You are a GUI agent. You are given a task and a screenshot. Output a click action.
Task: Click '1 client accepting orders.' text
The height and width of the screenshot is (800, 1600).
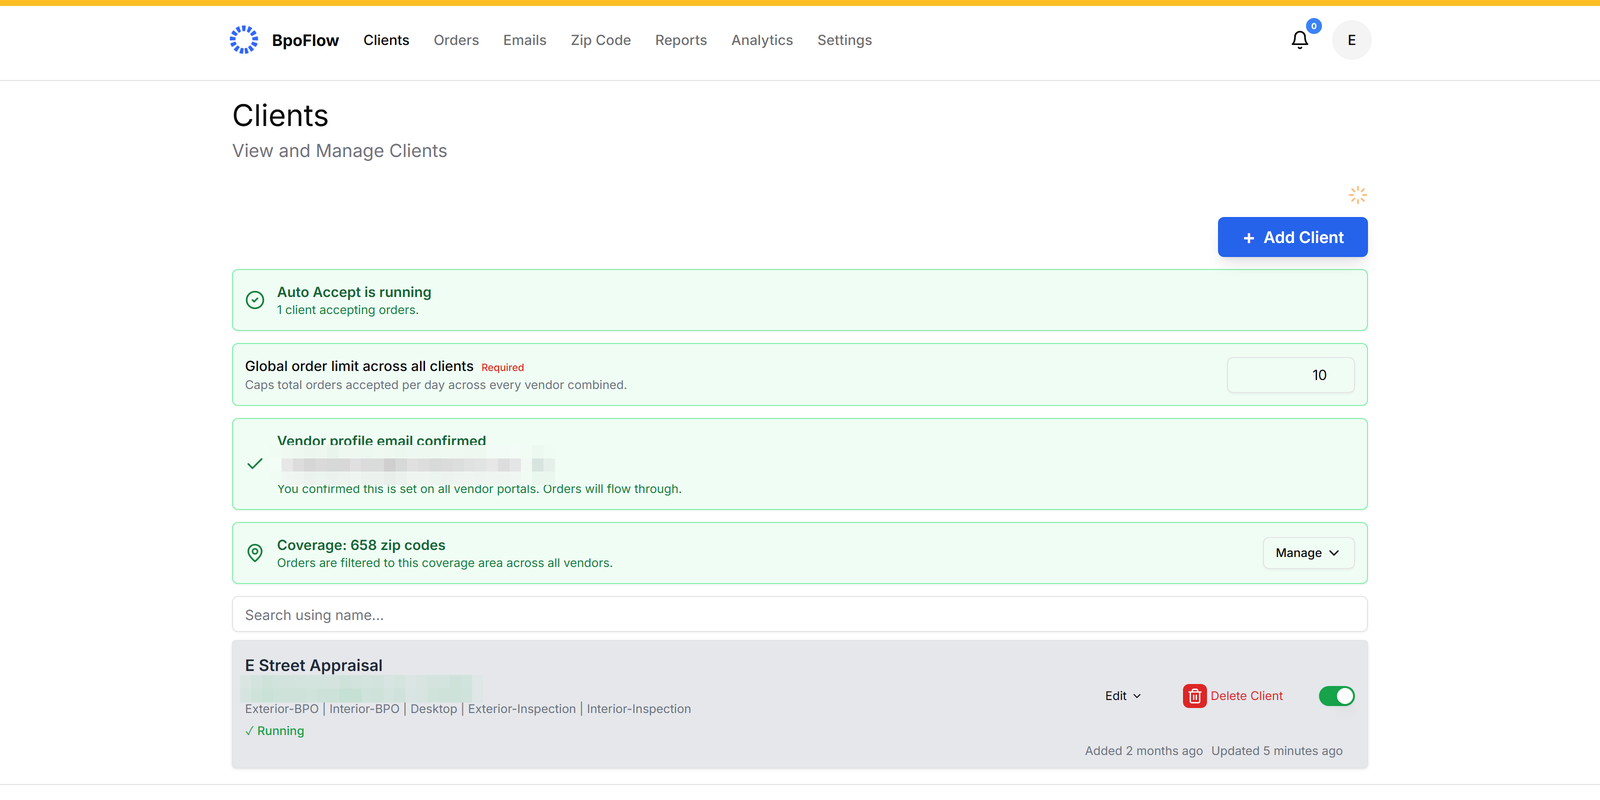(348, 310)
